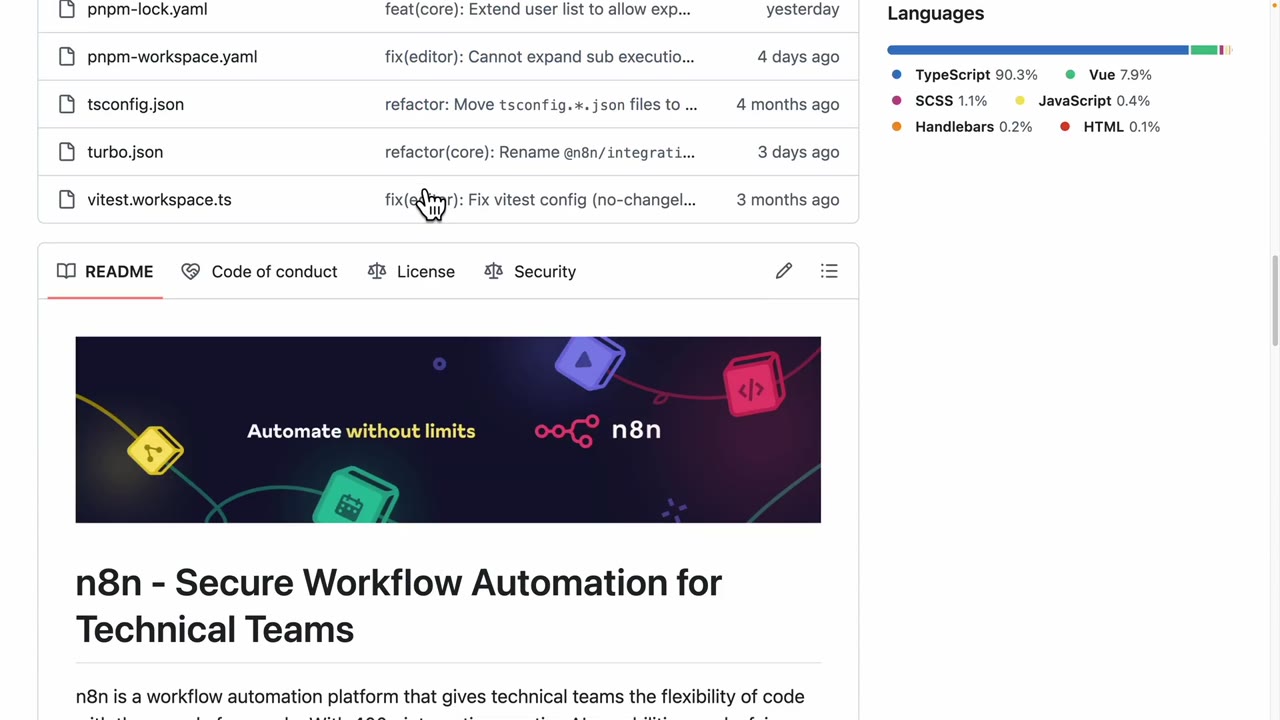Viewport: 1280px width, 720px height.
Task: Click green Vue segment of language bar
Action: point(1204,50)
